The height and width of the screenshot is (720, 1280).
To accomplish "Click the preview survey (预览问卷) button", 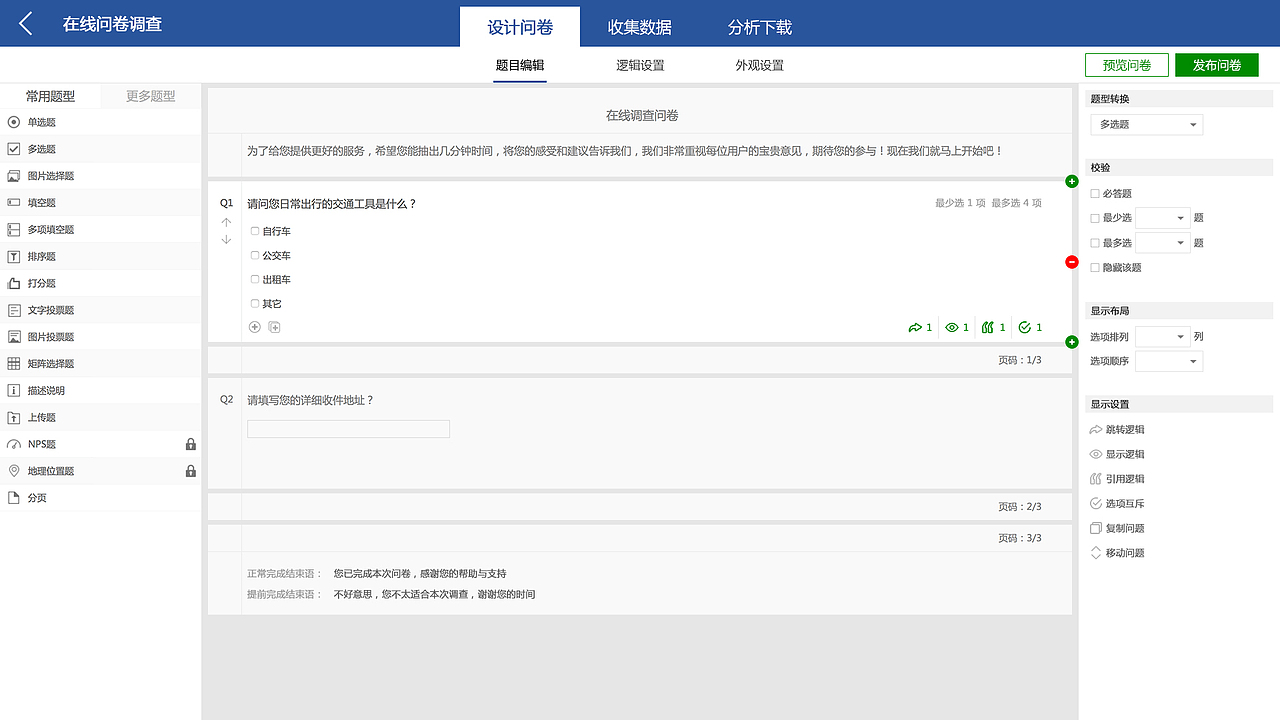I will tap(1126, 64).
